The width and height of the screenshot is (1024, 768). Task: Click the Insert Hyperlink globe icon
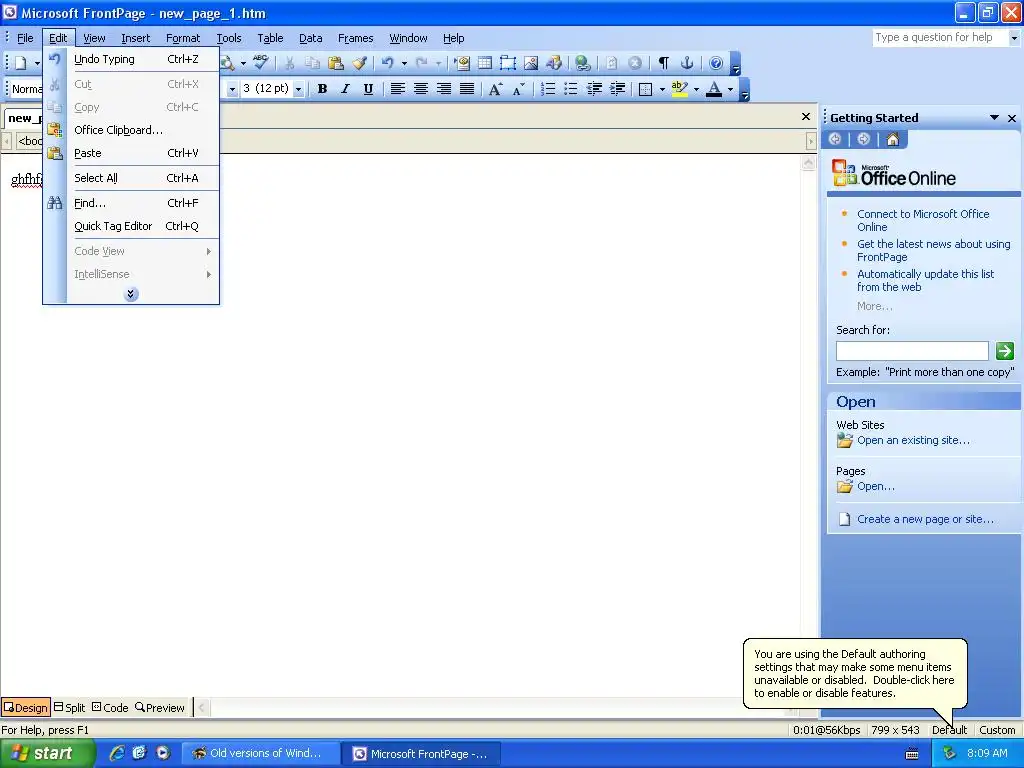(583, 63)
